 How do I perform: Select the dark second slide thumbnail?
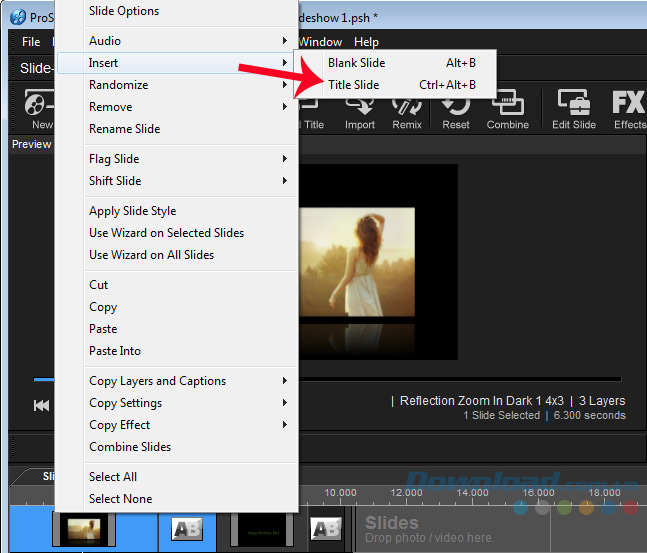[x=262, y=530]
